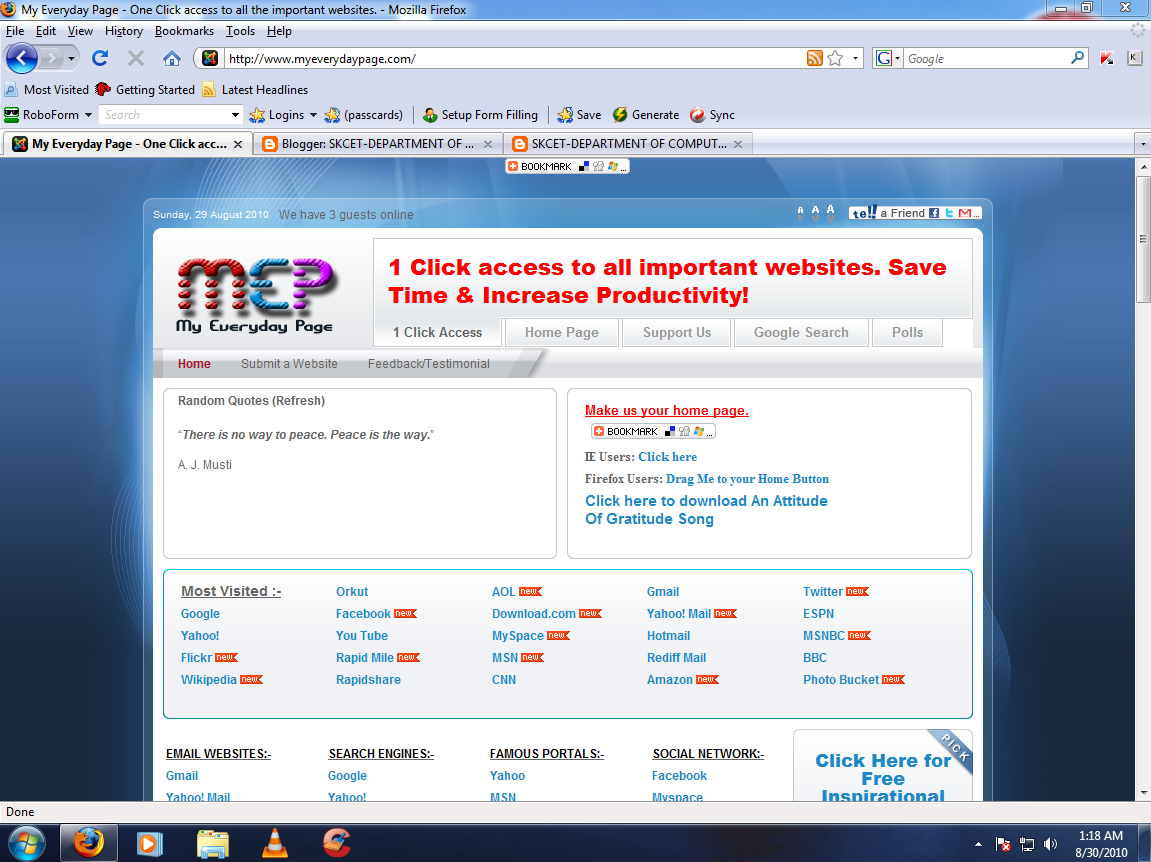1151x862 pixels.
Task: Open the Rapidshare link
Action: tap(368, 679)
